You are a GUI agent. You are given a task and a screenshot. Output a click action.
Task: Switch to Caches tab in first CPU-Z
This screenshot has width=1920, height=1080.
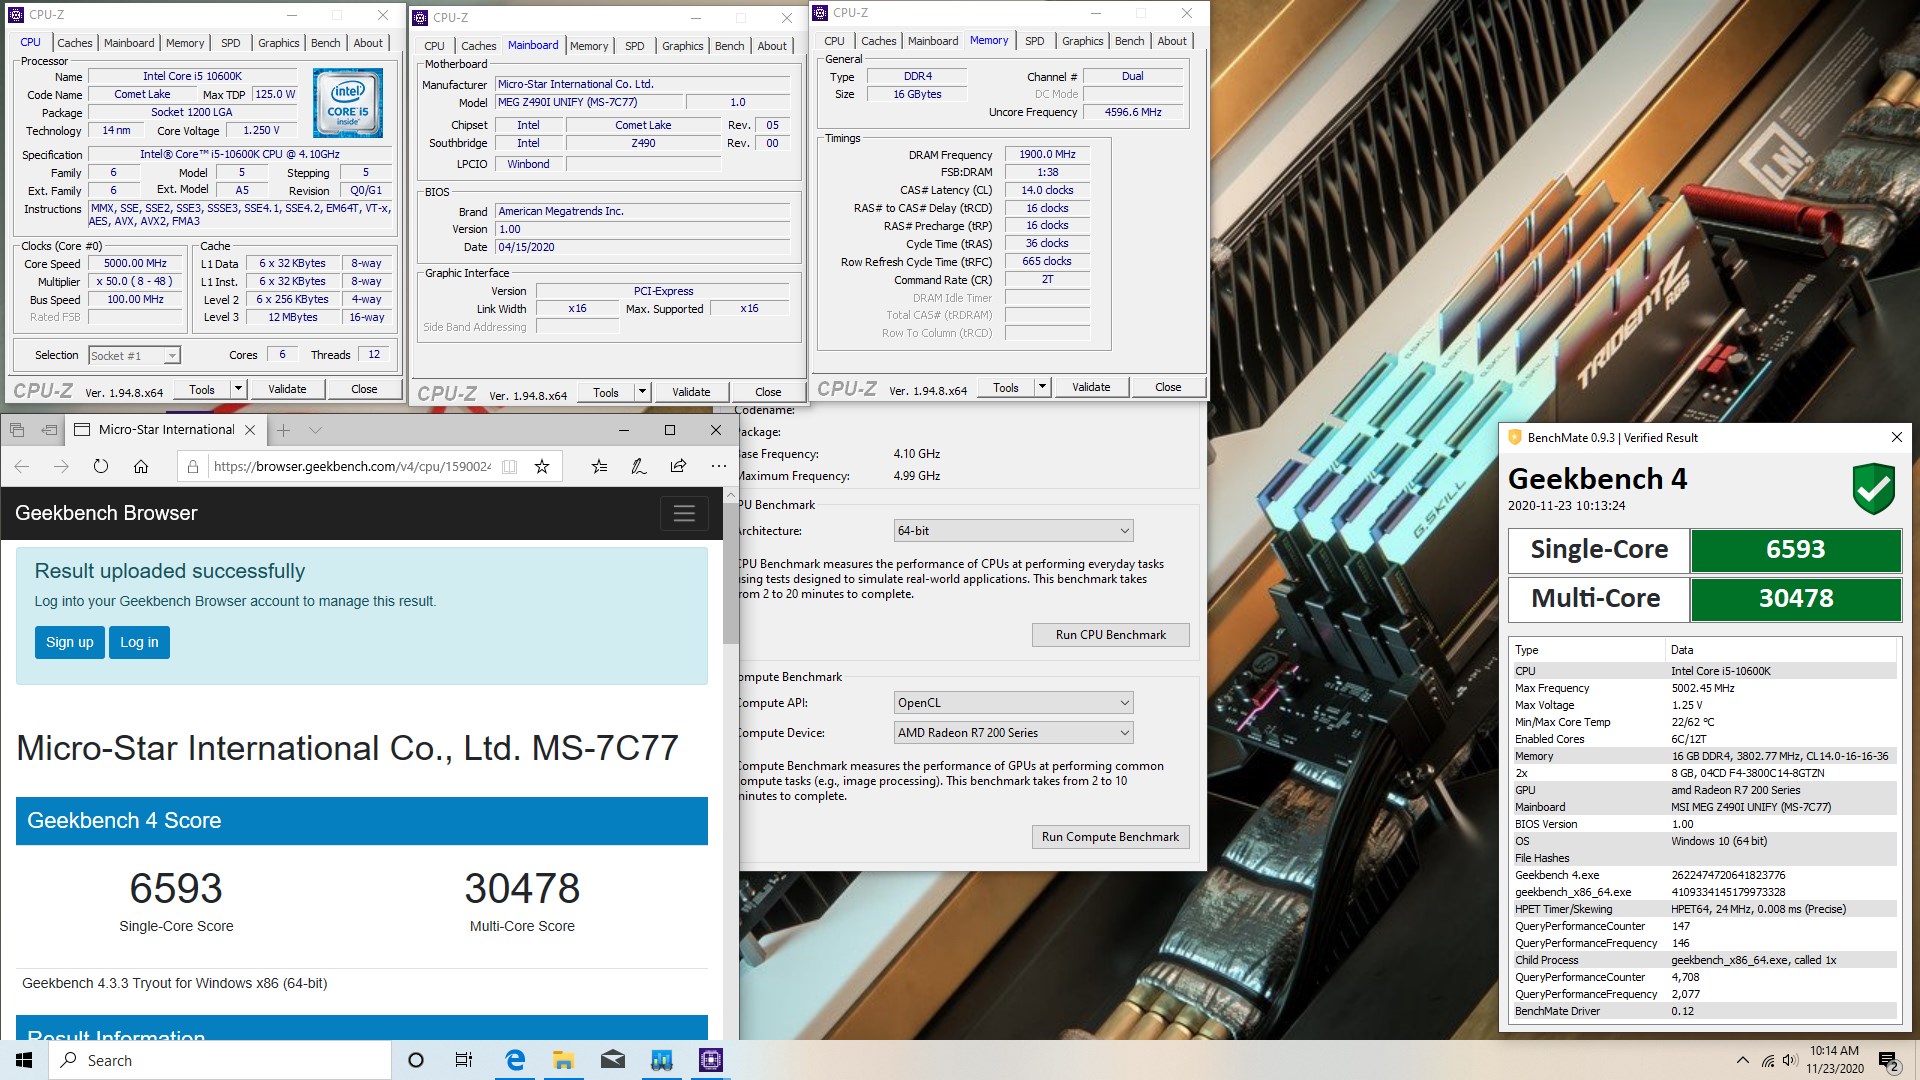(75, 43)
